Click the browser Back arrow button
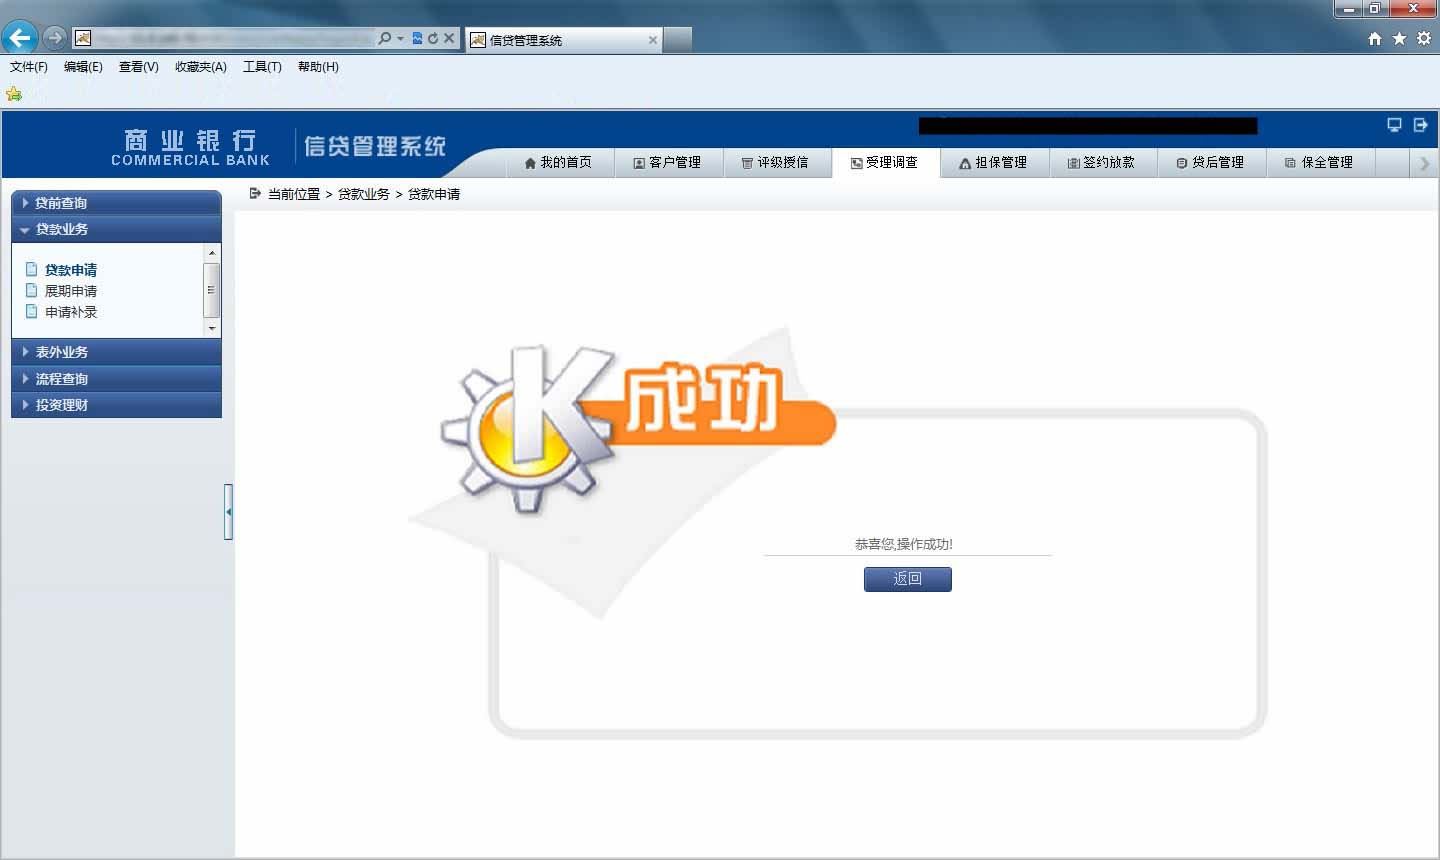The width and height of the screenshot is (1440, 860). 19,38
